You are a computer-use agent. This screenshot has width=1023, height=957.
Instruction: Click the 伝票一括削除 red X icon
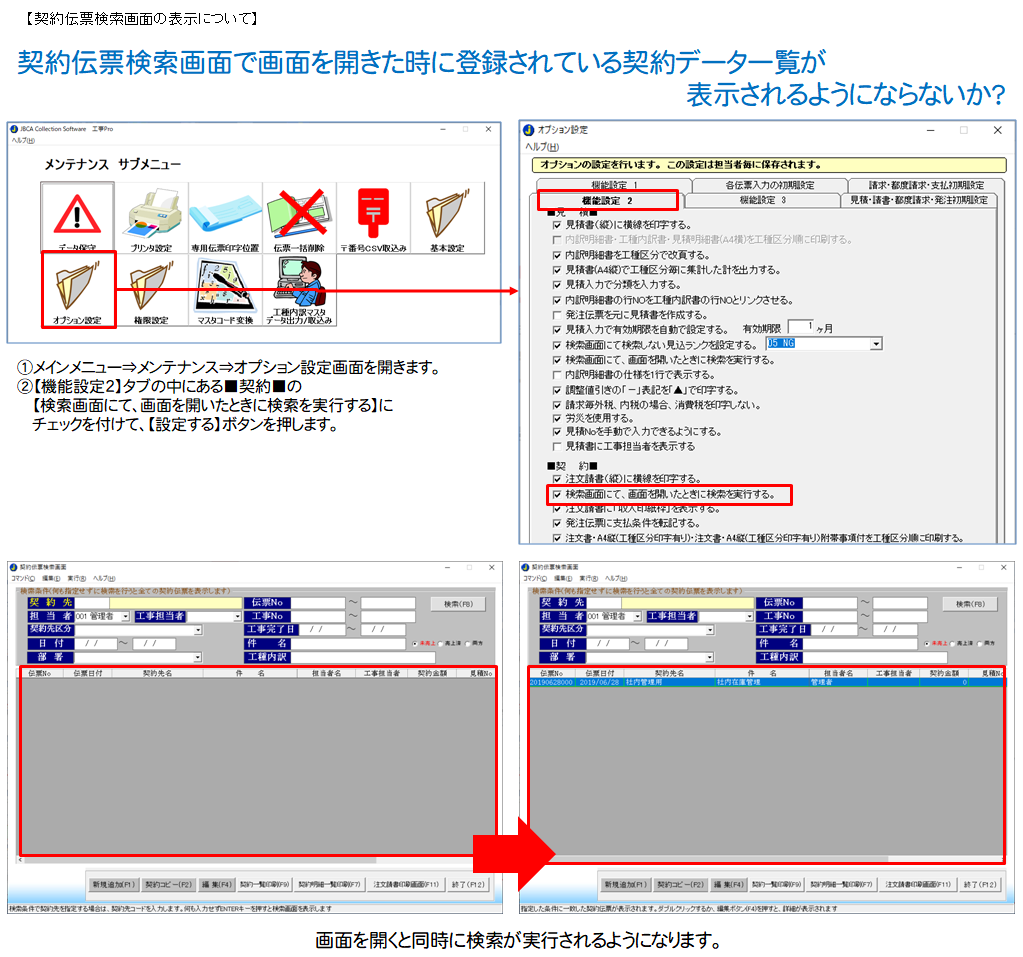pos(299,217)
